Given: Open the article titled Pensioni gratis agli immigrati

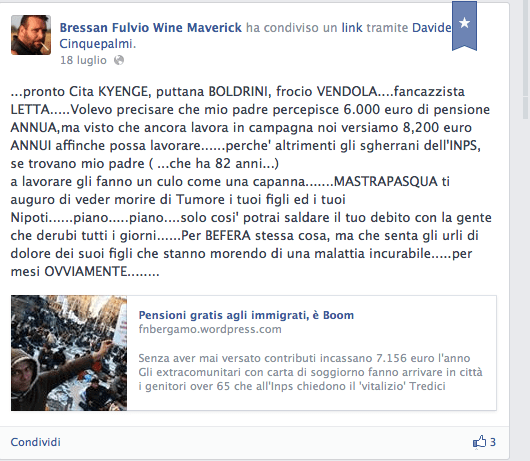Looking at the screenshot, I should coord(246,315).
